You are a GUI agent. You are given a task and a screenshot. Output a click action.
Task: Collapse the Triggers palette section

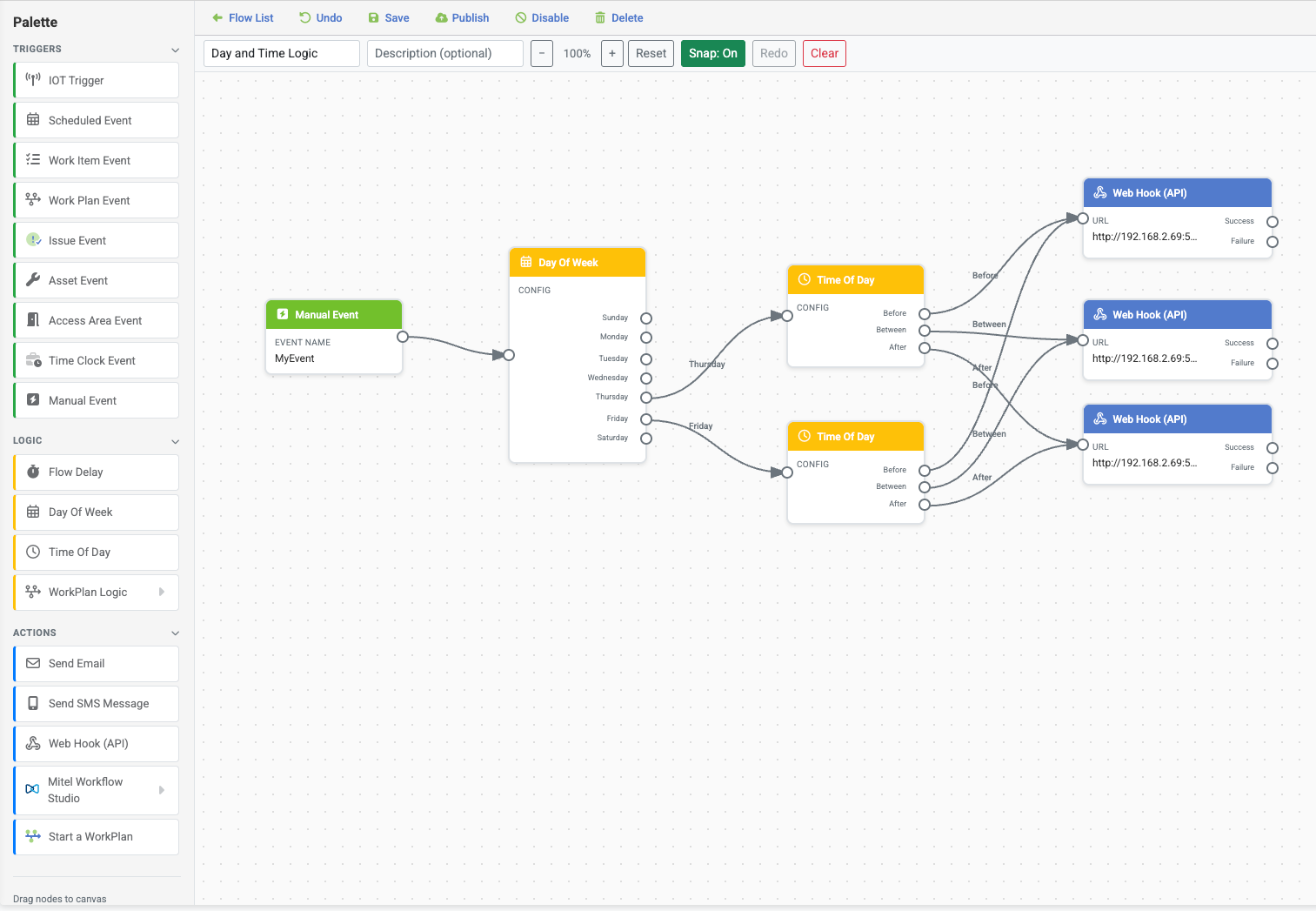[175, 49]
